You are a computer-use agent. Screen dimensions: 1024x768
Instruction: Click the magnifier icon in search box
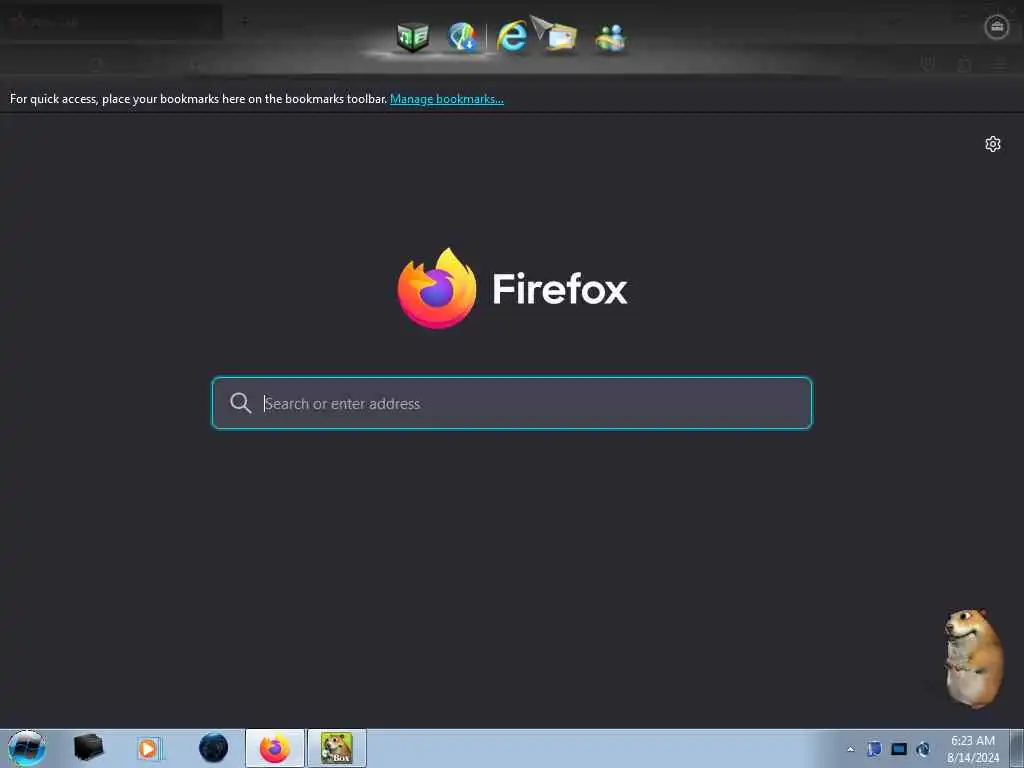[240, 403]
